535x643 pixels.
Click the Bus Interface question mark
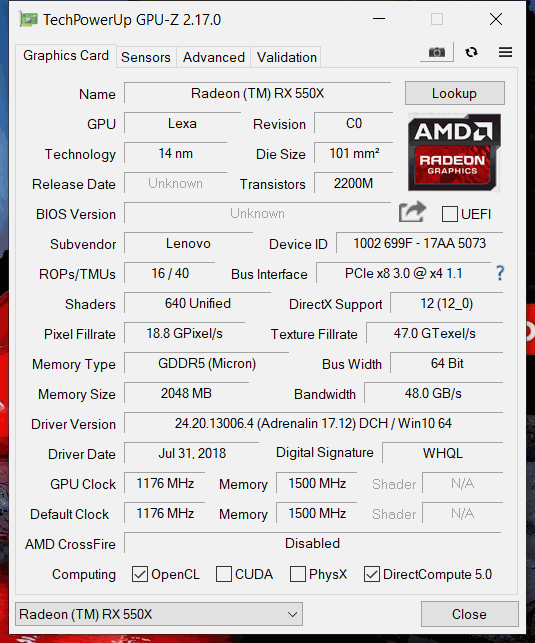[x=500, y=273]
